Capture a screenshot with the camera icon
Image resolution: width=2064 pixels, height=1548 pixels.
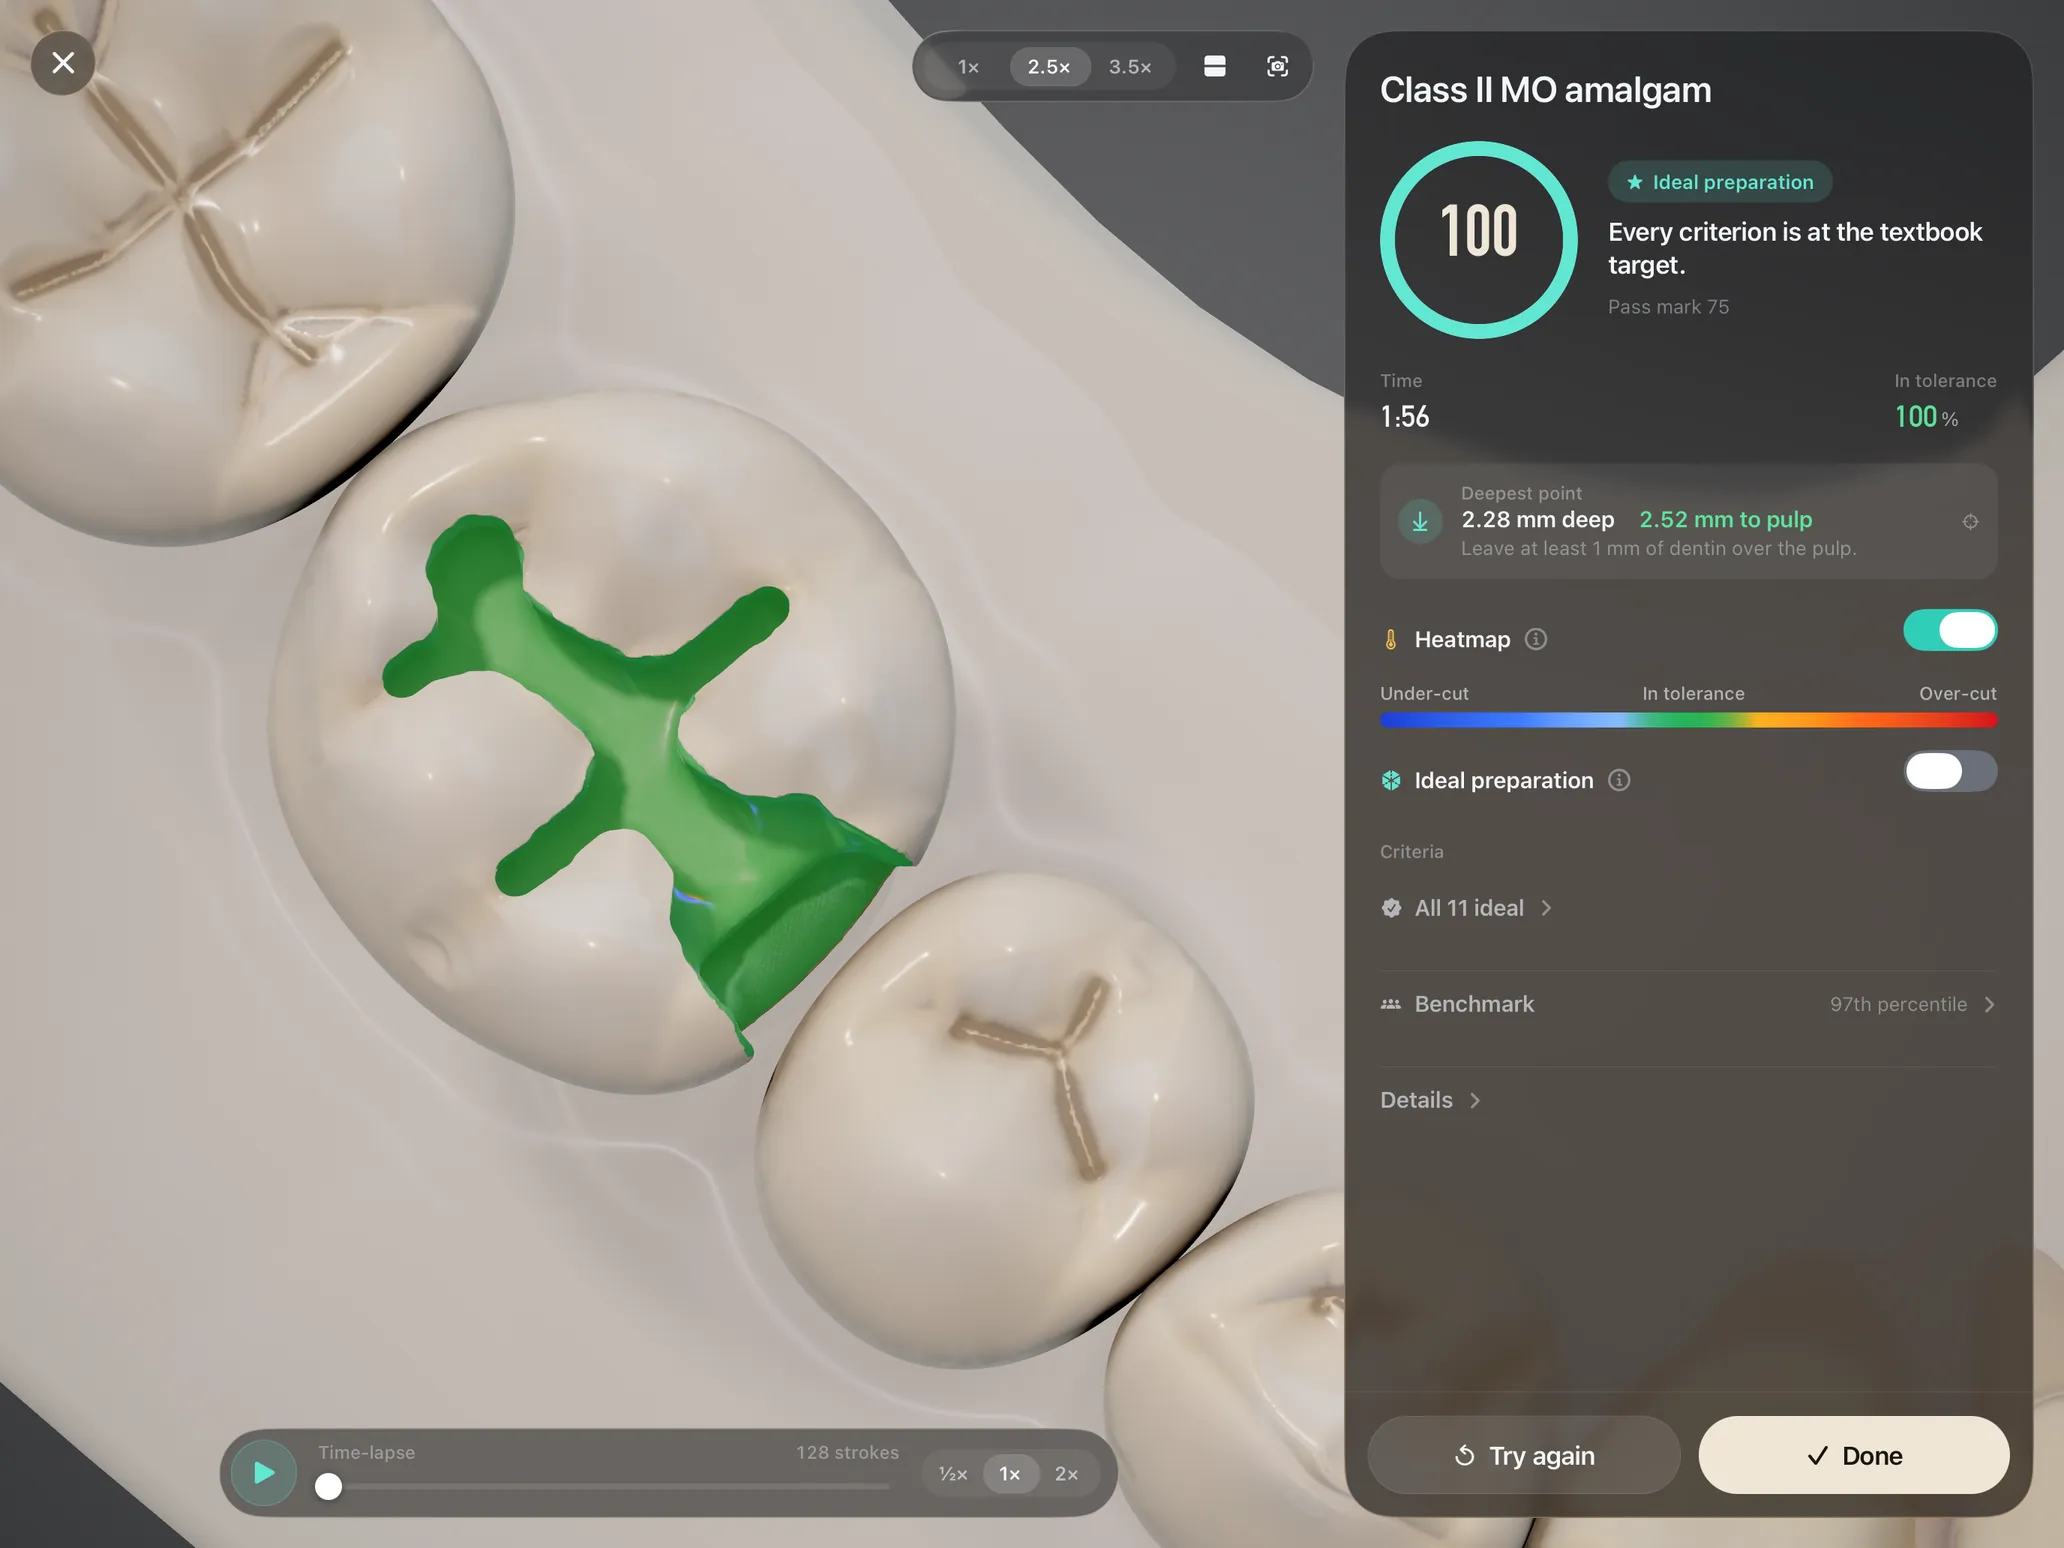pos(1277,67)
